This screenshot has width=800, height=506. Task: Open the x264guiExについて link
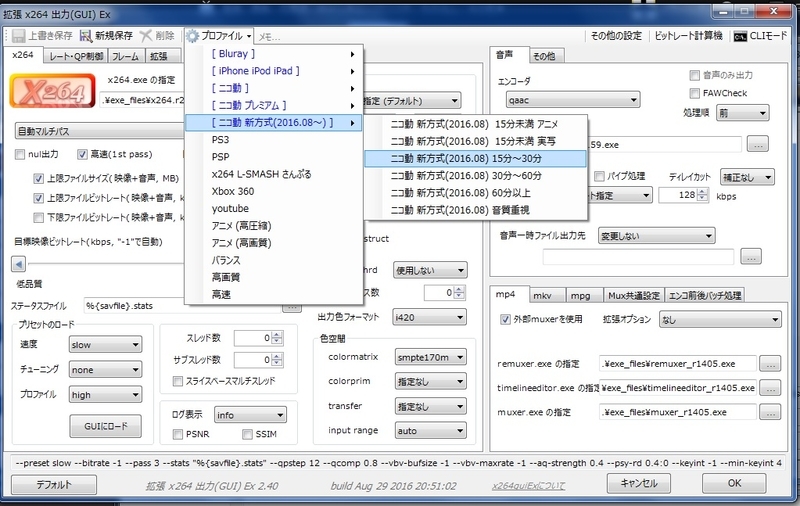pyautogui.click(x=529, y=486)
